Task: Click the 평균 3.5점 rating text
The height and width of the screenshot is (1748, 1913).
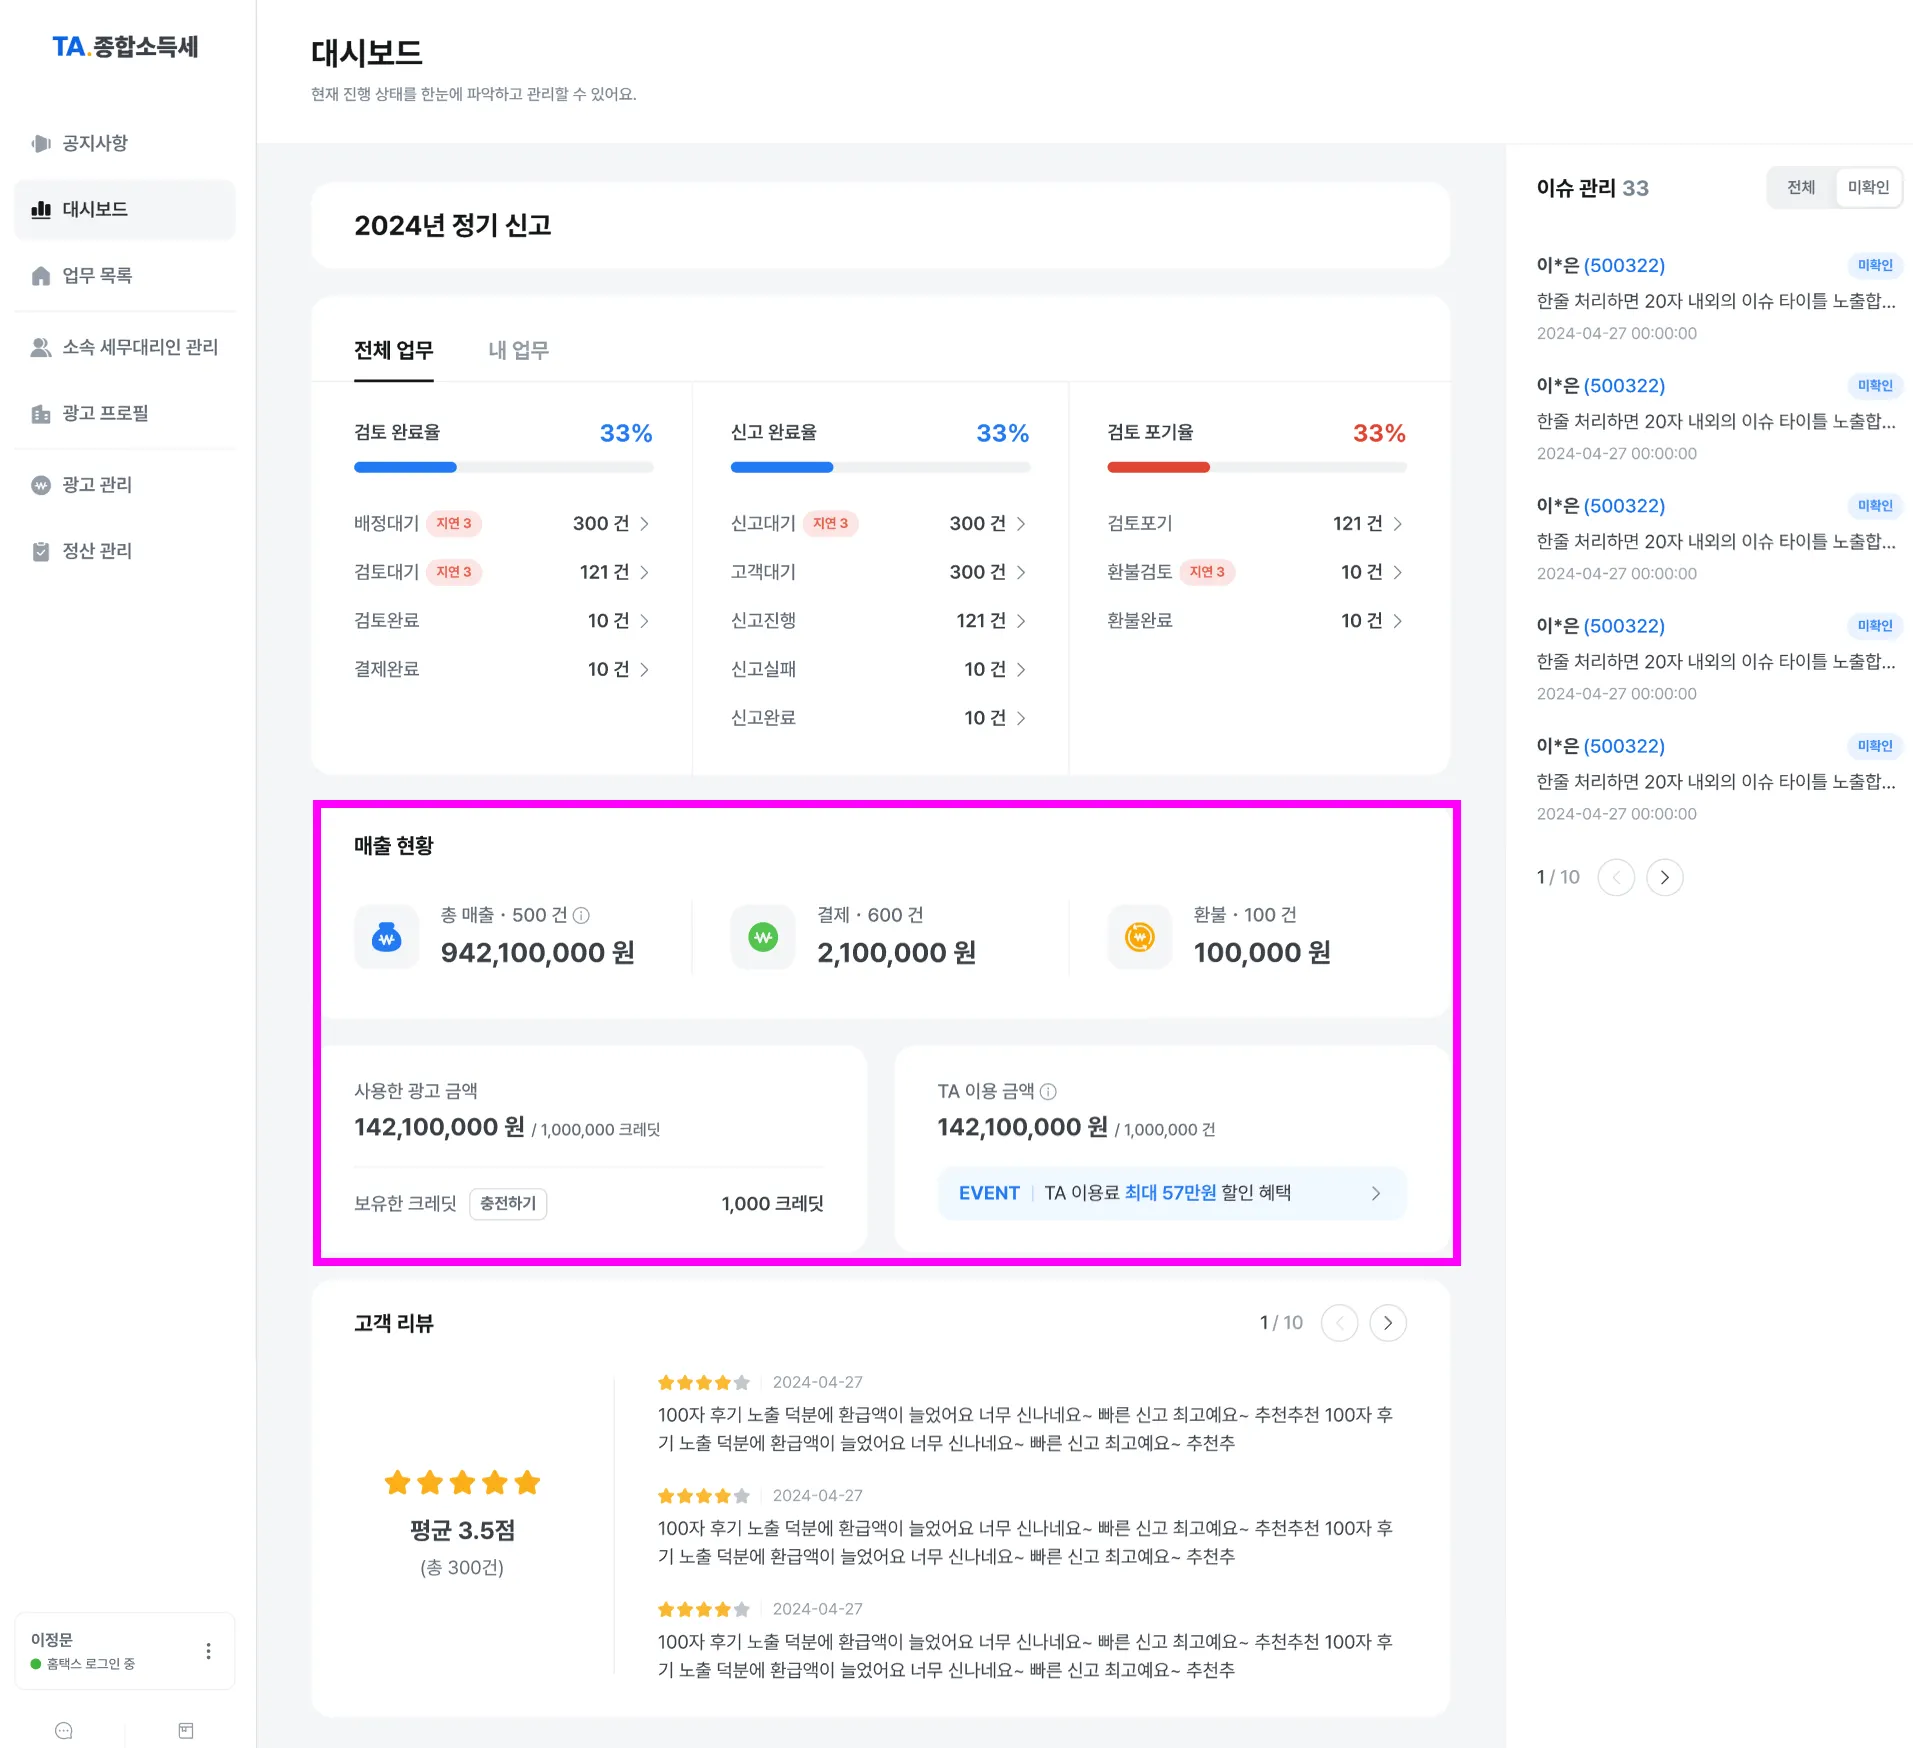Action: [x=462, y=1530]
